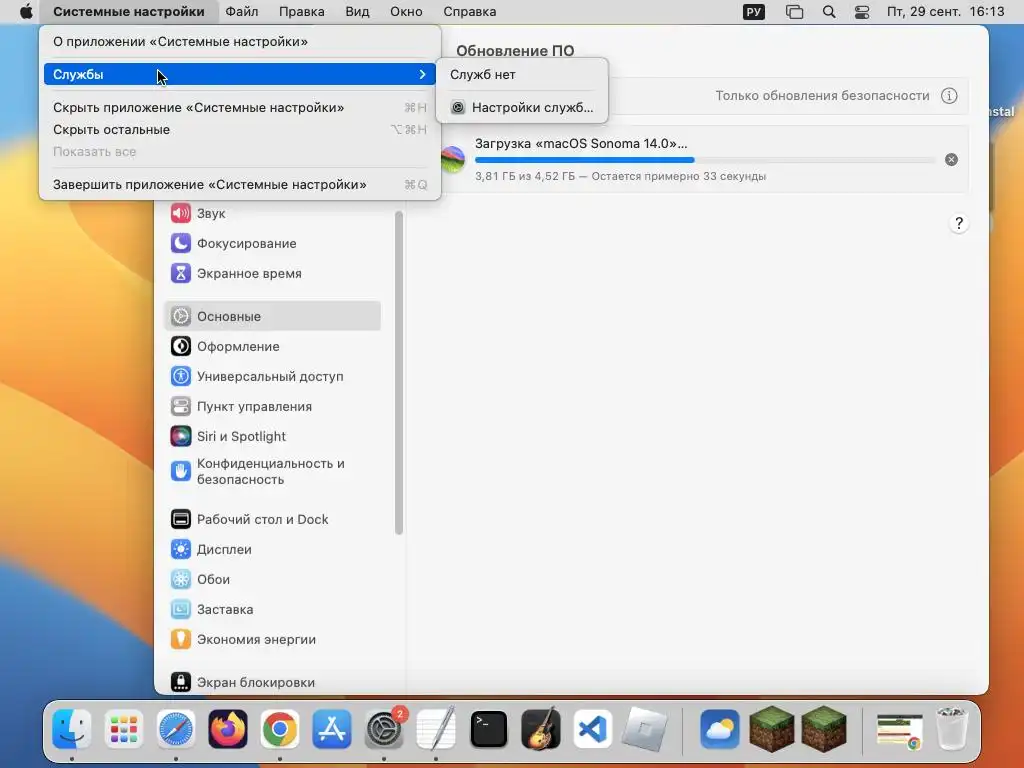Click the info icon beside Только обновления безопасности
The width and height of the screenshot is (1024, 768).
point(949,96)
